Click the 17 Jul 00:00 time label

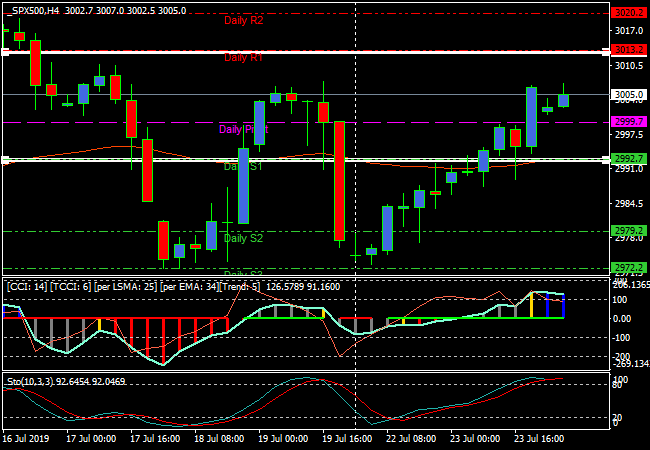[92, 439]
